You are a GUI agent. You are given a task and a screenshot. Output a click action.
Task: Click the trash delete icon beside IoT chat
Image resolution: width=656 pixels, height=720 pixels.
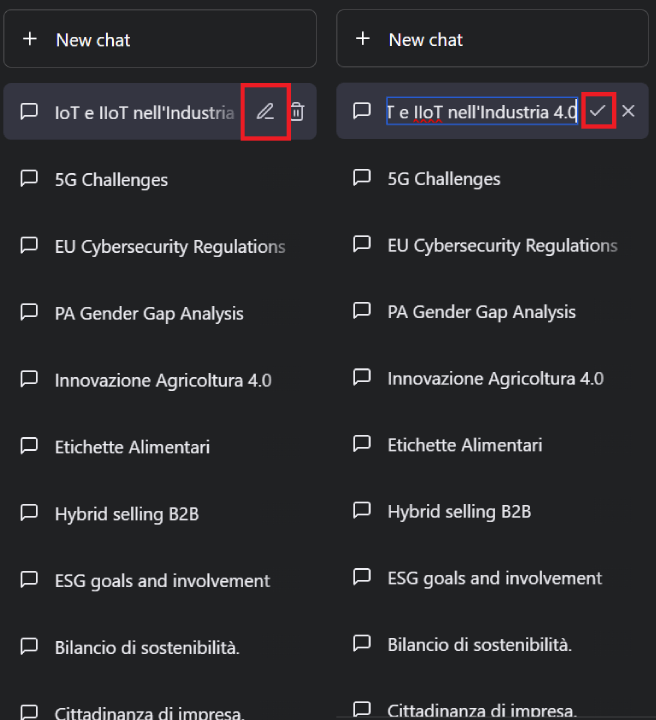pyautogui.click(x=297, y=112)
